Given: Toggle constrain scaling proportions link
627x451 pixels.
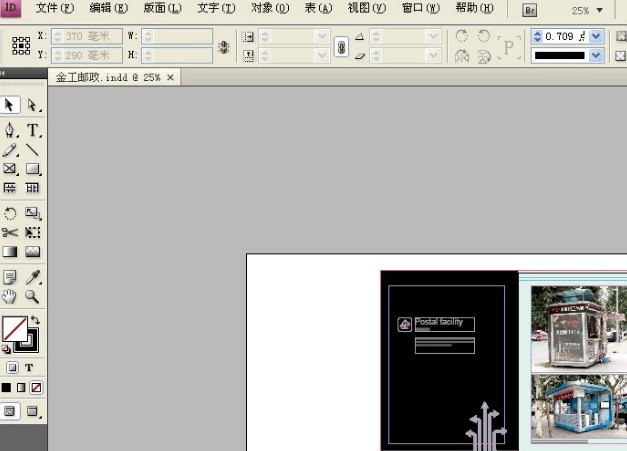Looking at the screenshot, I should point(341,47).
